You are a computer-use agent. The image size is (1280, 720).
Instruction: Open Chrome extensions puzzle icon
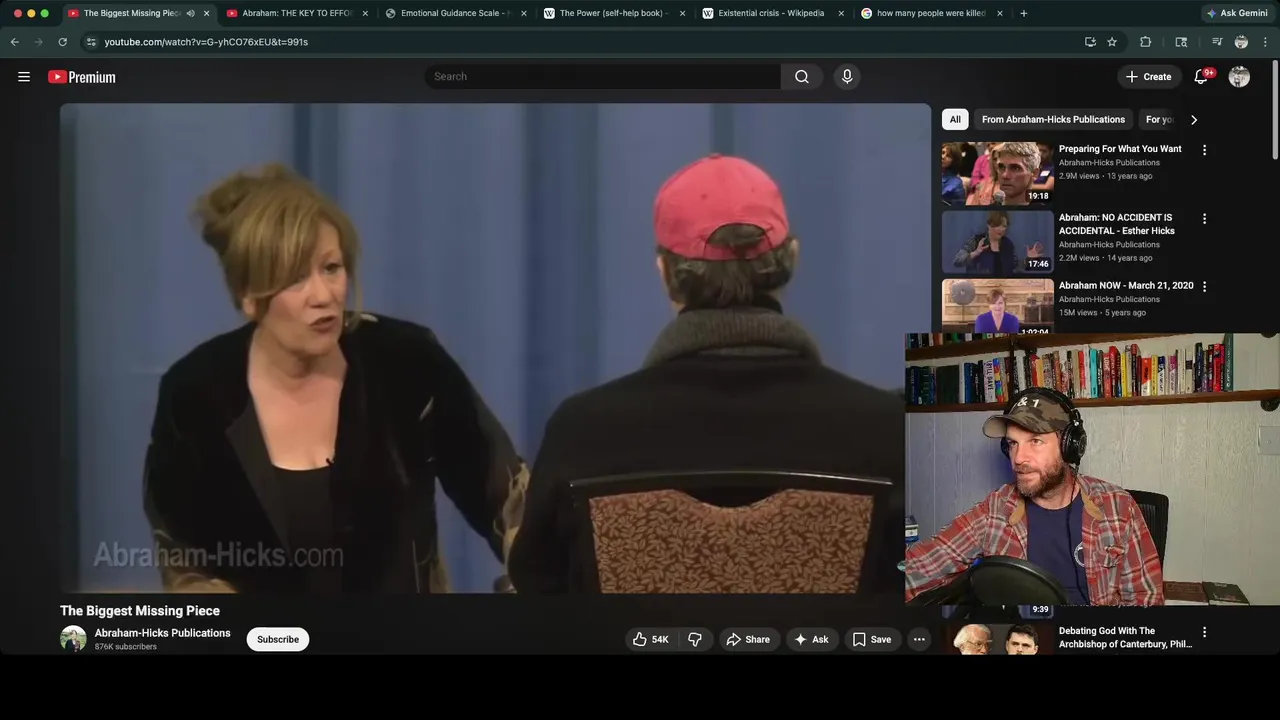click(x=1146, y=42)
